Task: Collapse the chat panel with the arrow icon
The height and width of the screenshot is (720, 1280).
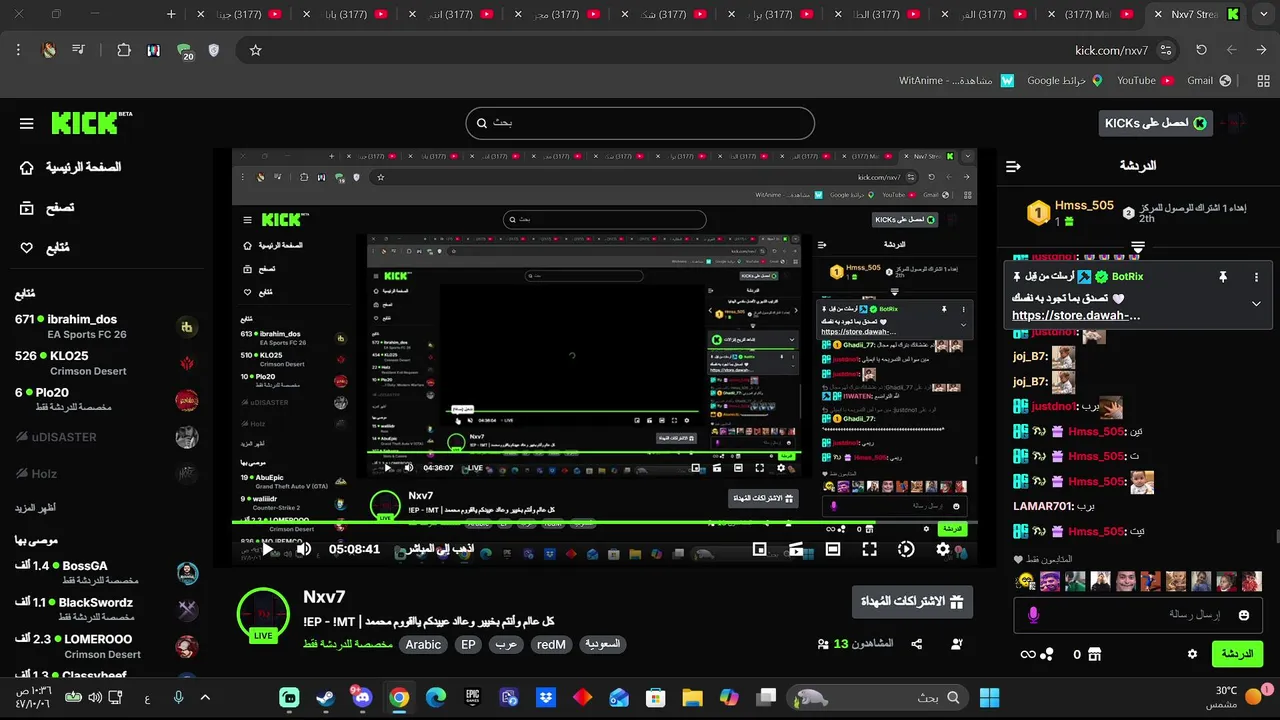Action: tap(1013, 166)
